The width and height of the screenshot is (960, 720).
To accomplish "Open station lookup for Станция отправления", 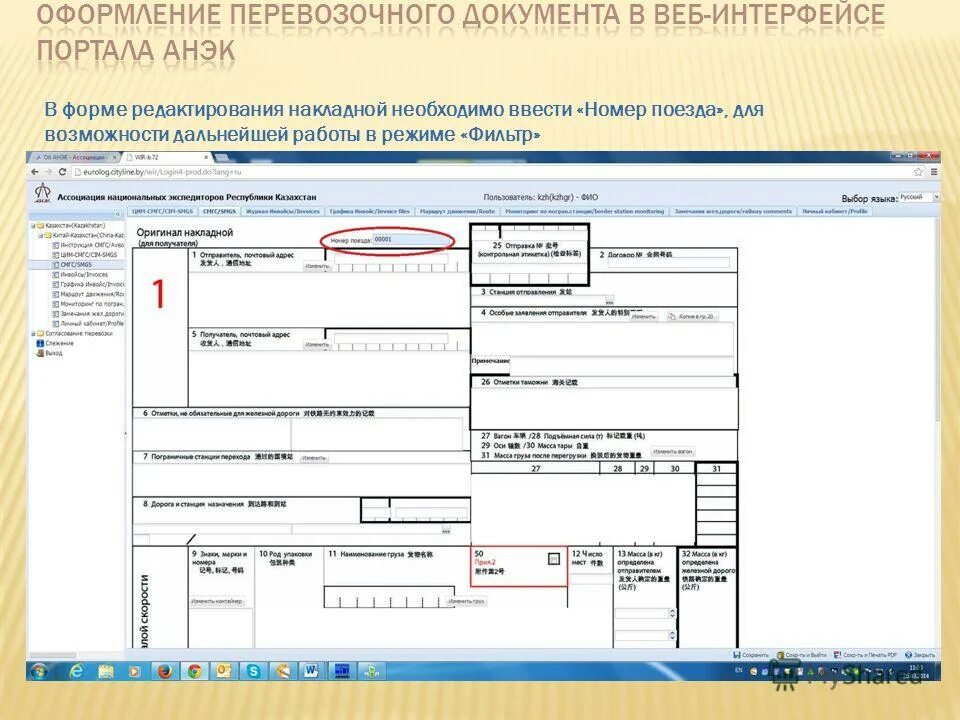I will (x=609, y=301).
